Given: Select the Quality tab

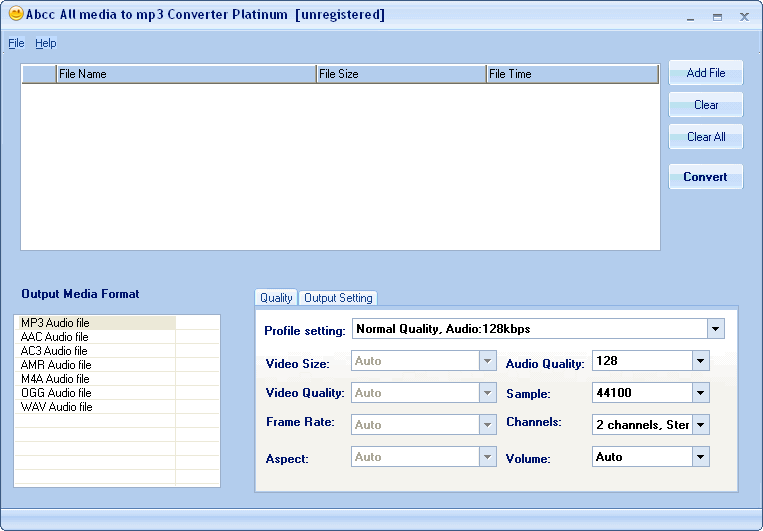Looking at the screenshot, I should (x=276, y=298).
